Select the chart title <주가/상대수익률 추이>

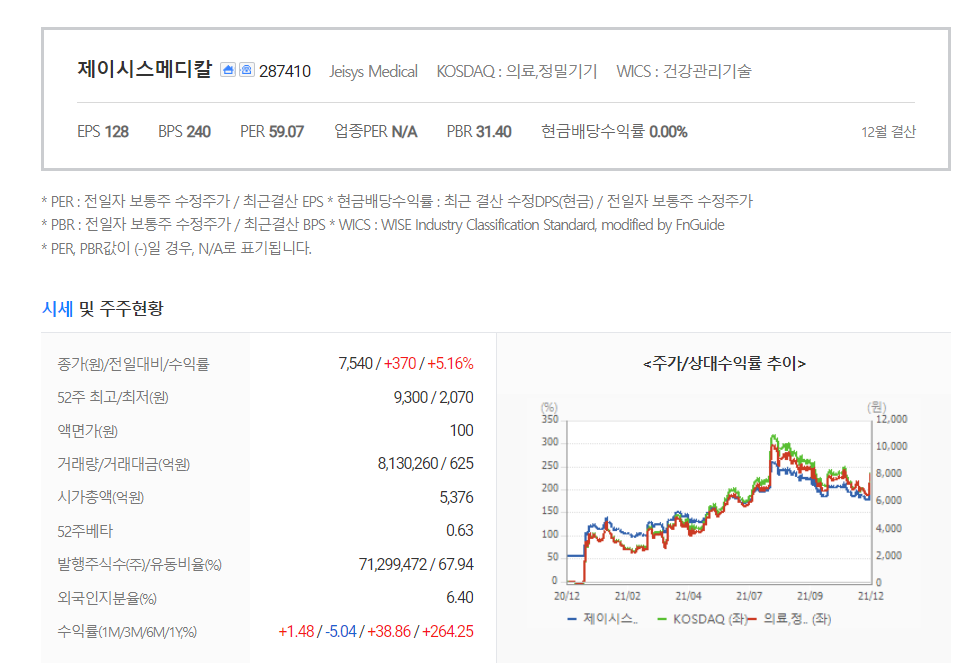(724, 363)
